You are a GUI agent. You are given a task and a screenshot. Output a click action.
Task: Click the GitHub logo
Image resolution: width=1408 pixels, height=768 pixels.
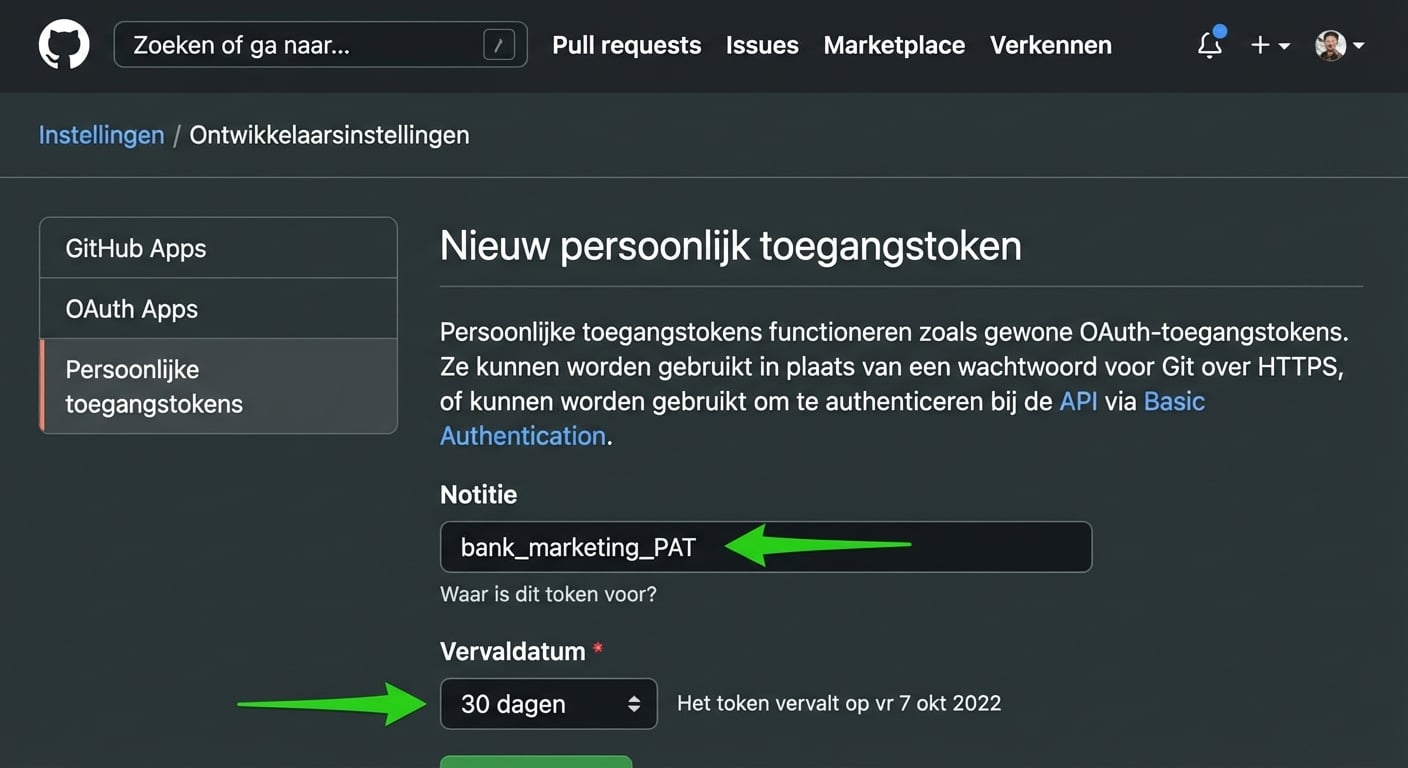[x=63, y=44]
